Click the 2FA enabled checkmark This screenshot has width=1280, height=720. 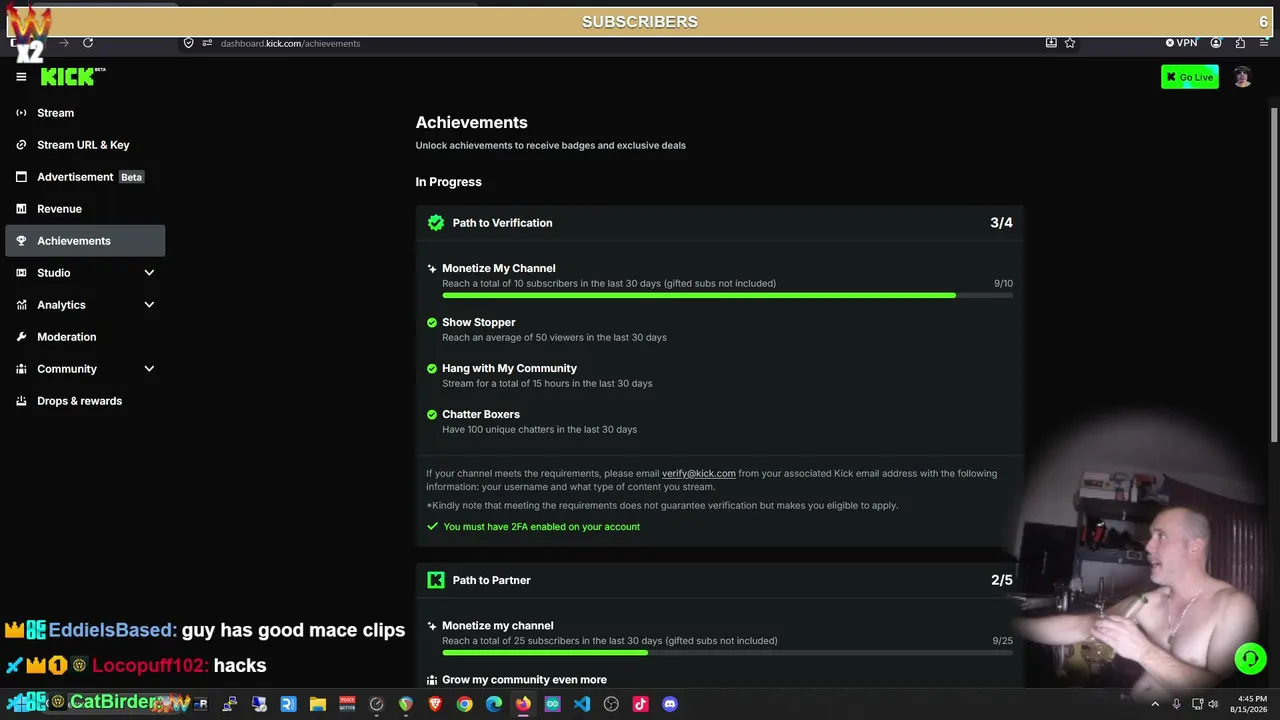pos(432,526)
